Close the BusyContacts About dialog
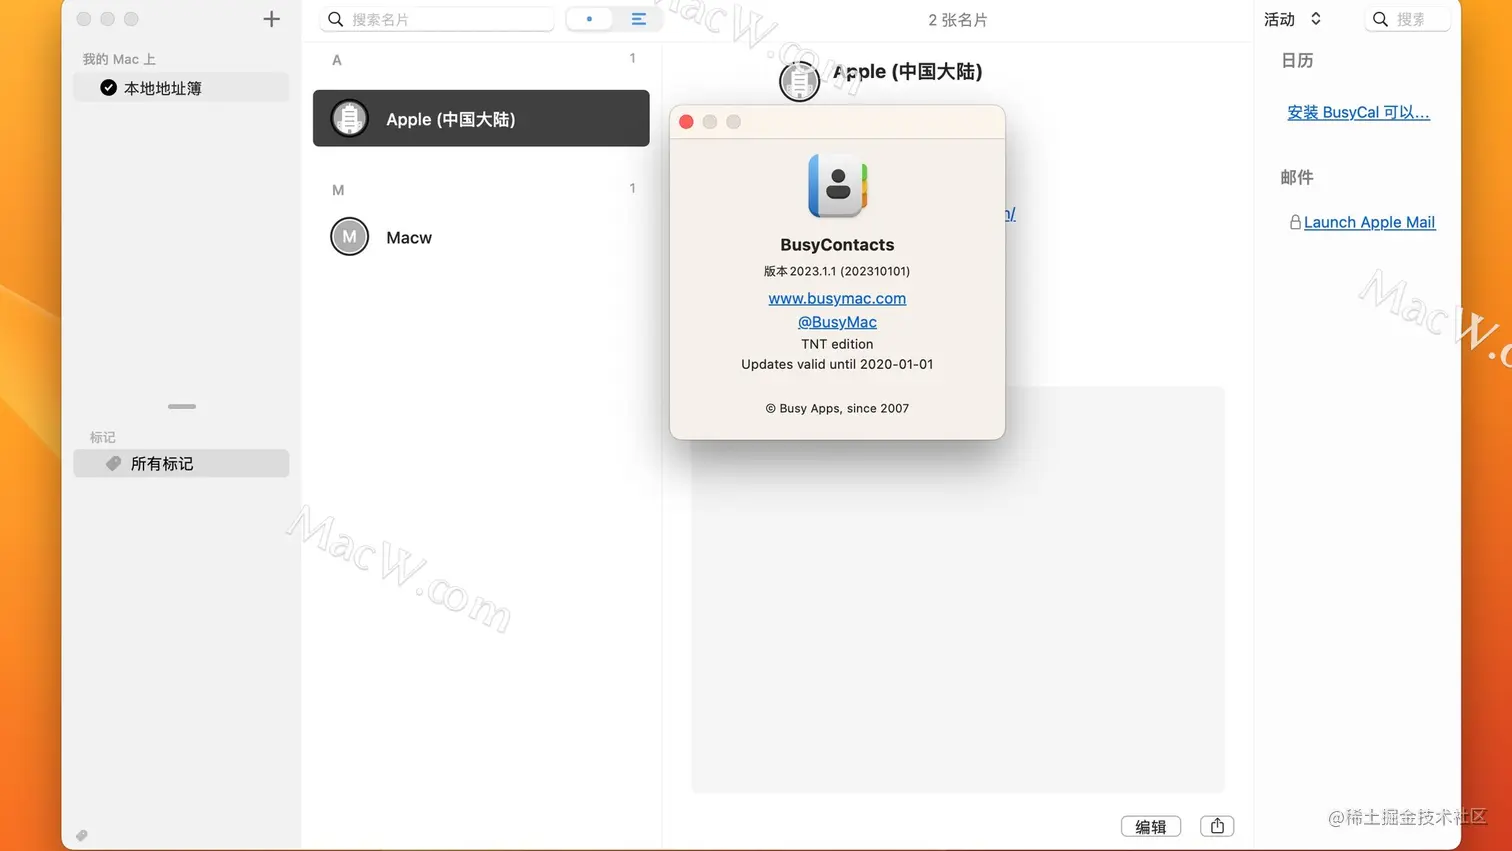This screenshot has height=851, width=1512. click(x=686, y=122)
